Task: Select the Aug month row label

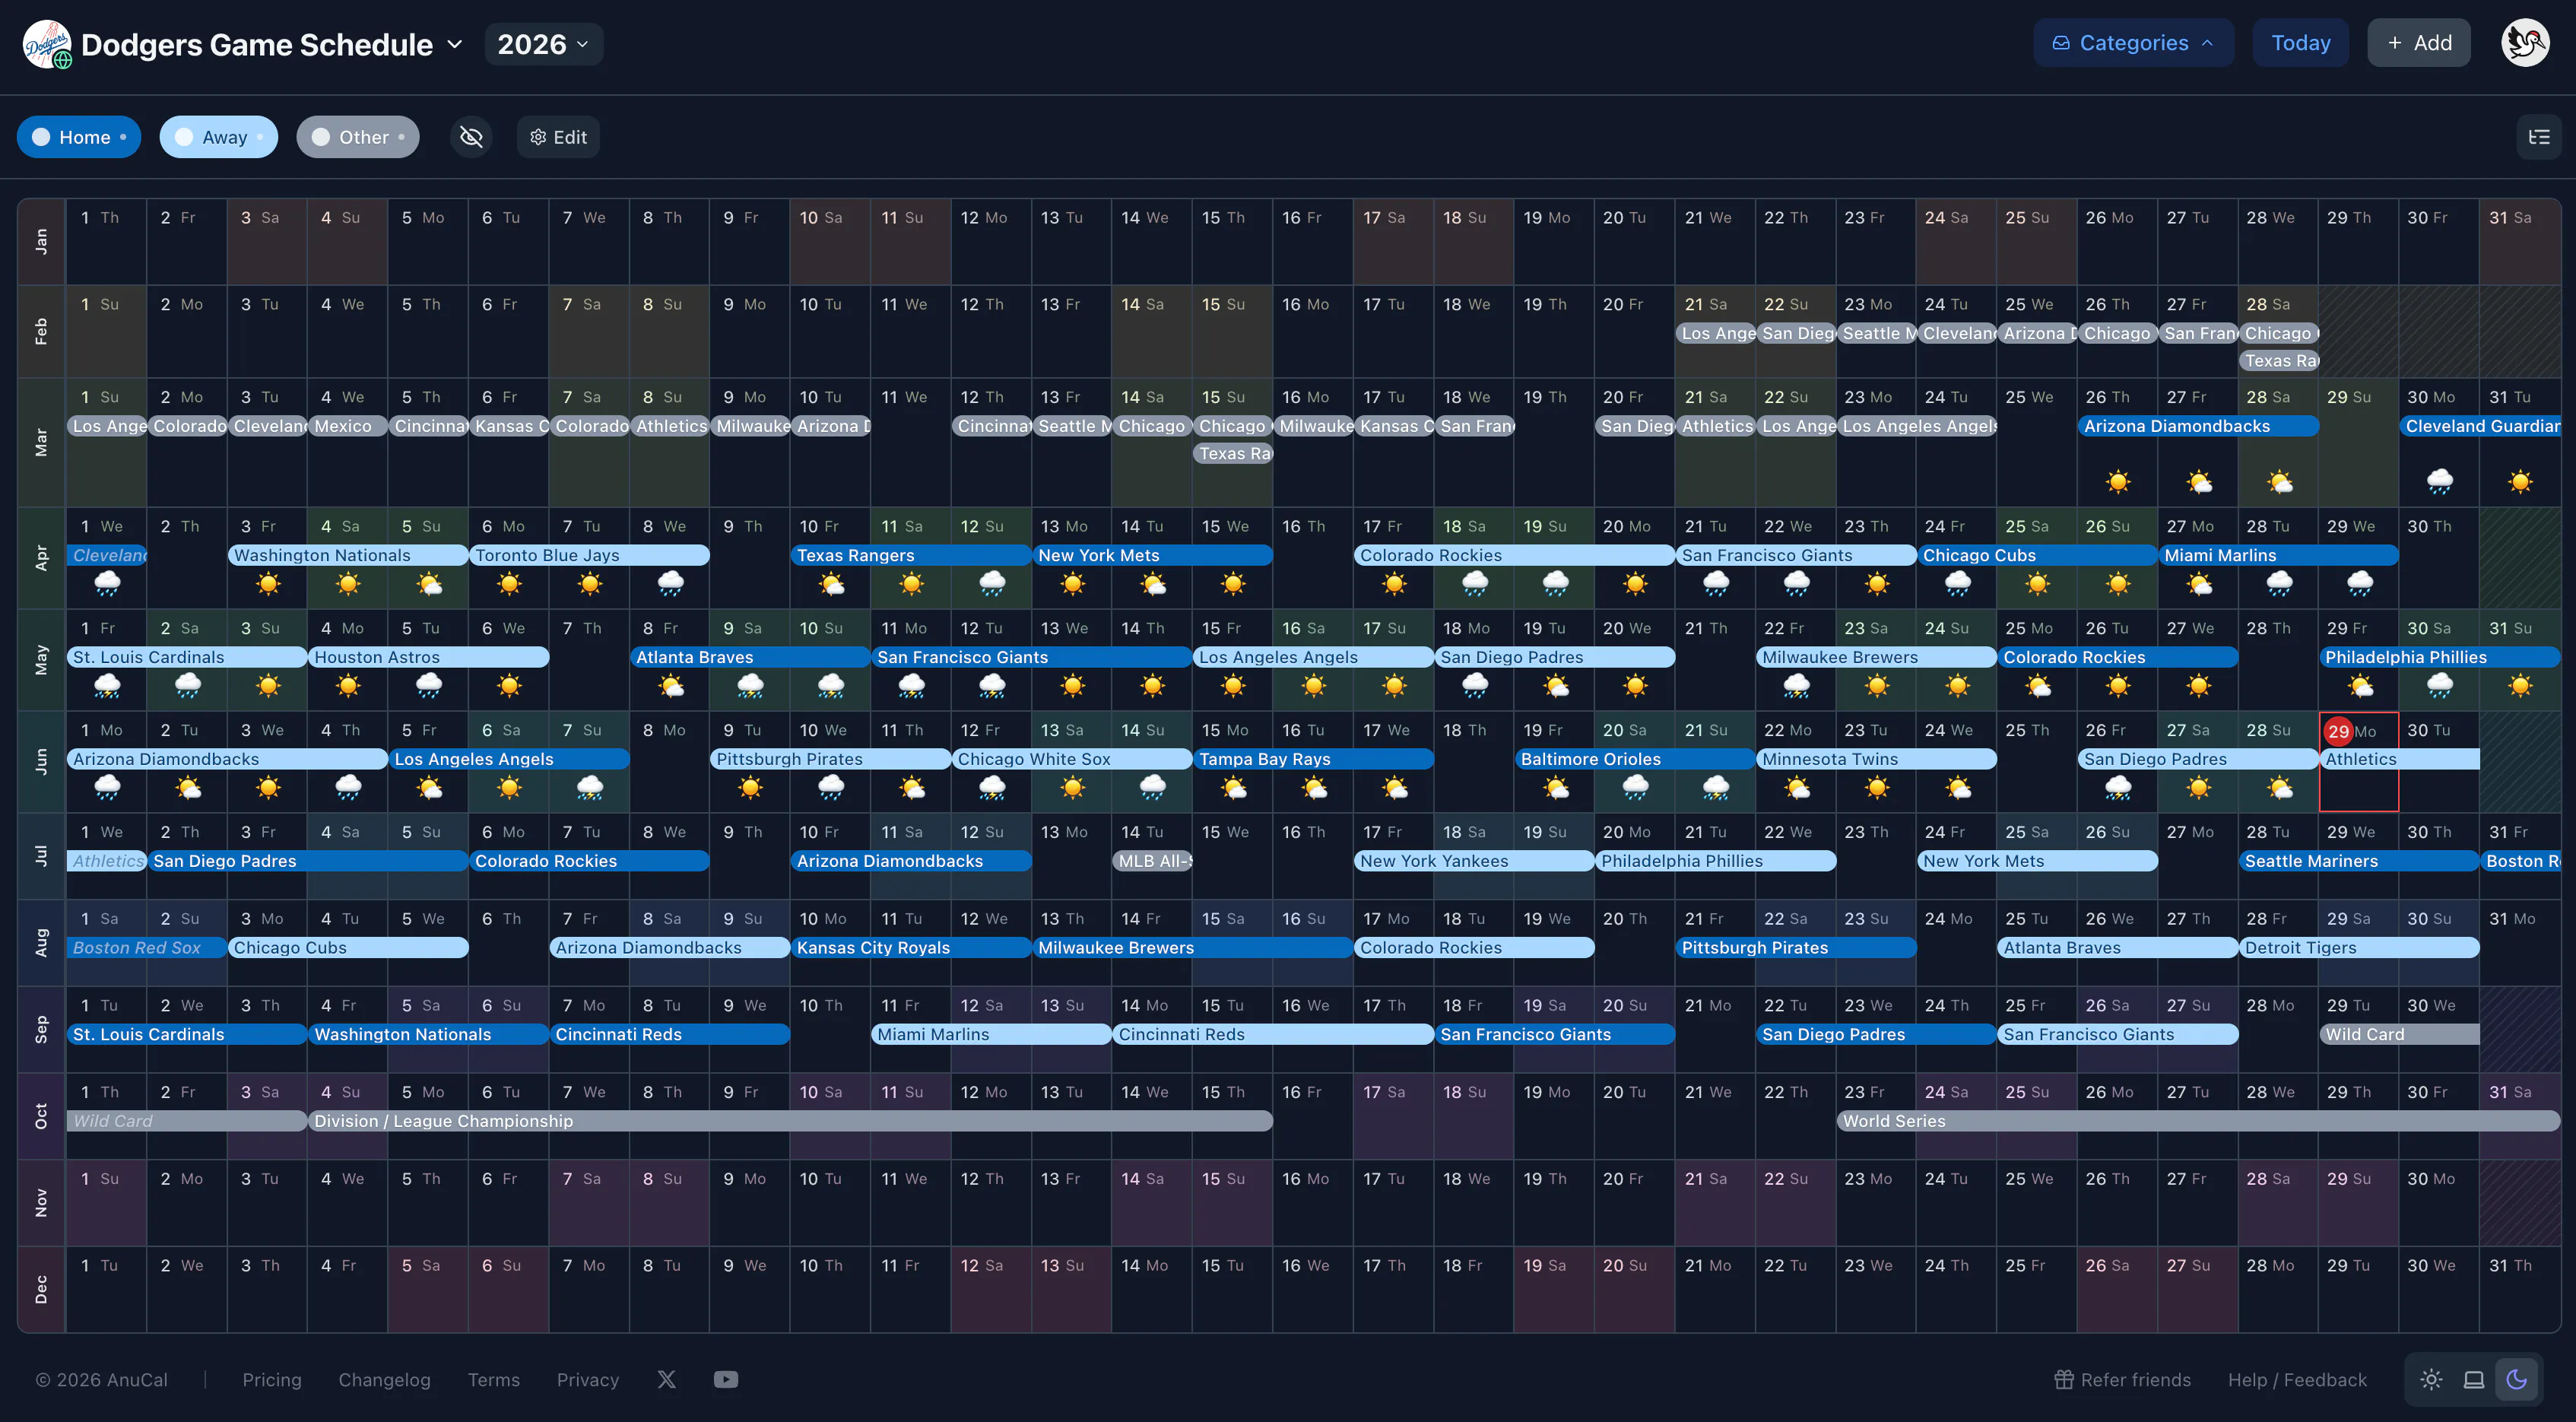Action: coord(41,942)
